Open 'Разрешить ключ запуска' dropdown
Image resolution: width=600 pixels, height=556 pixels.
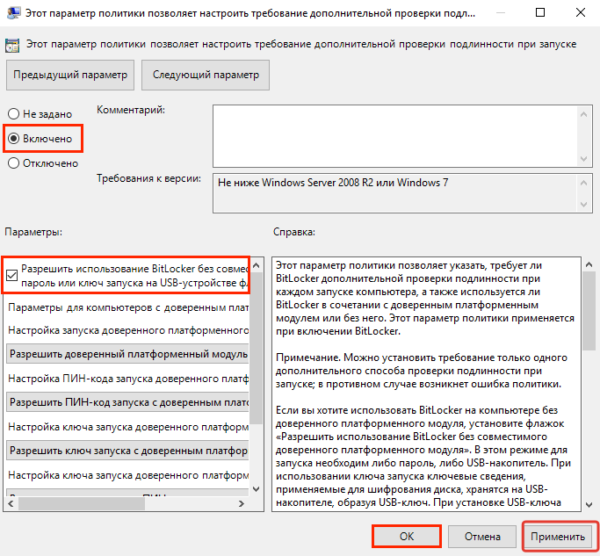[x=128, y=450]
